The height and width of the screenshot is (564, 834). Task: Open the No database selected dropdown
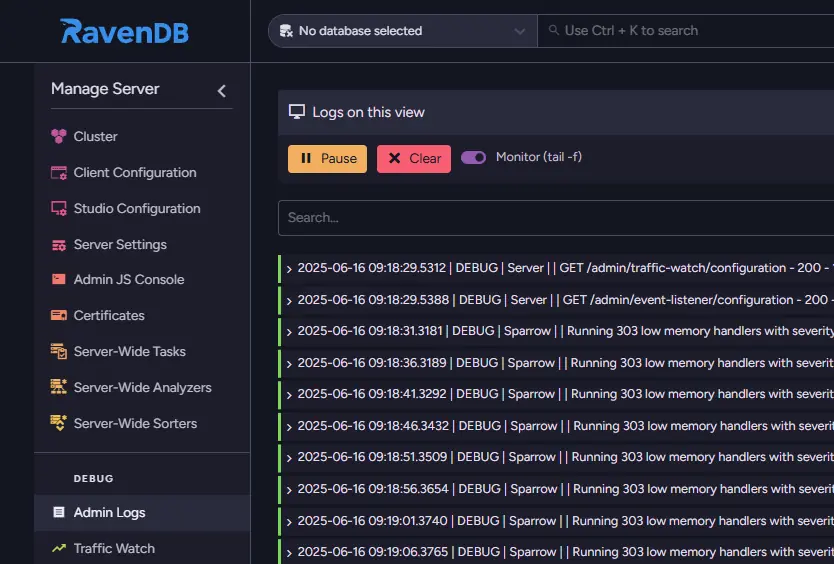tap(403, 31)
